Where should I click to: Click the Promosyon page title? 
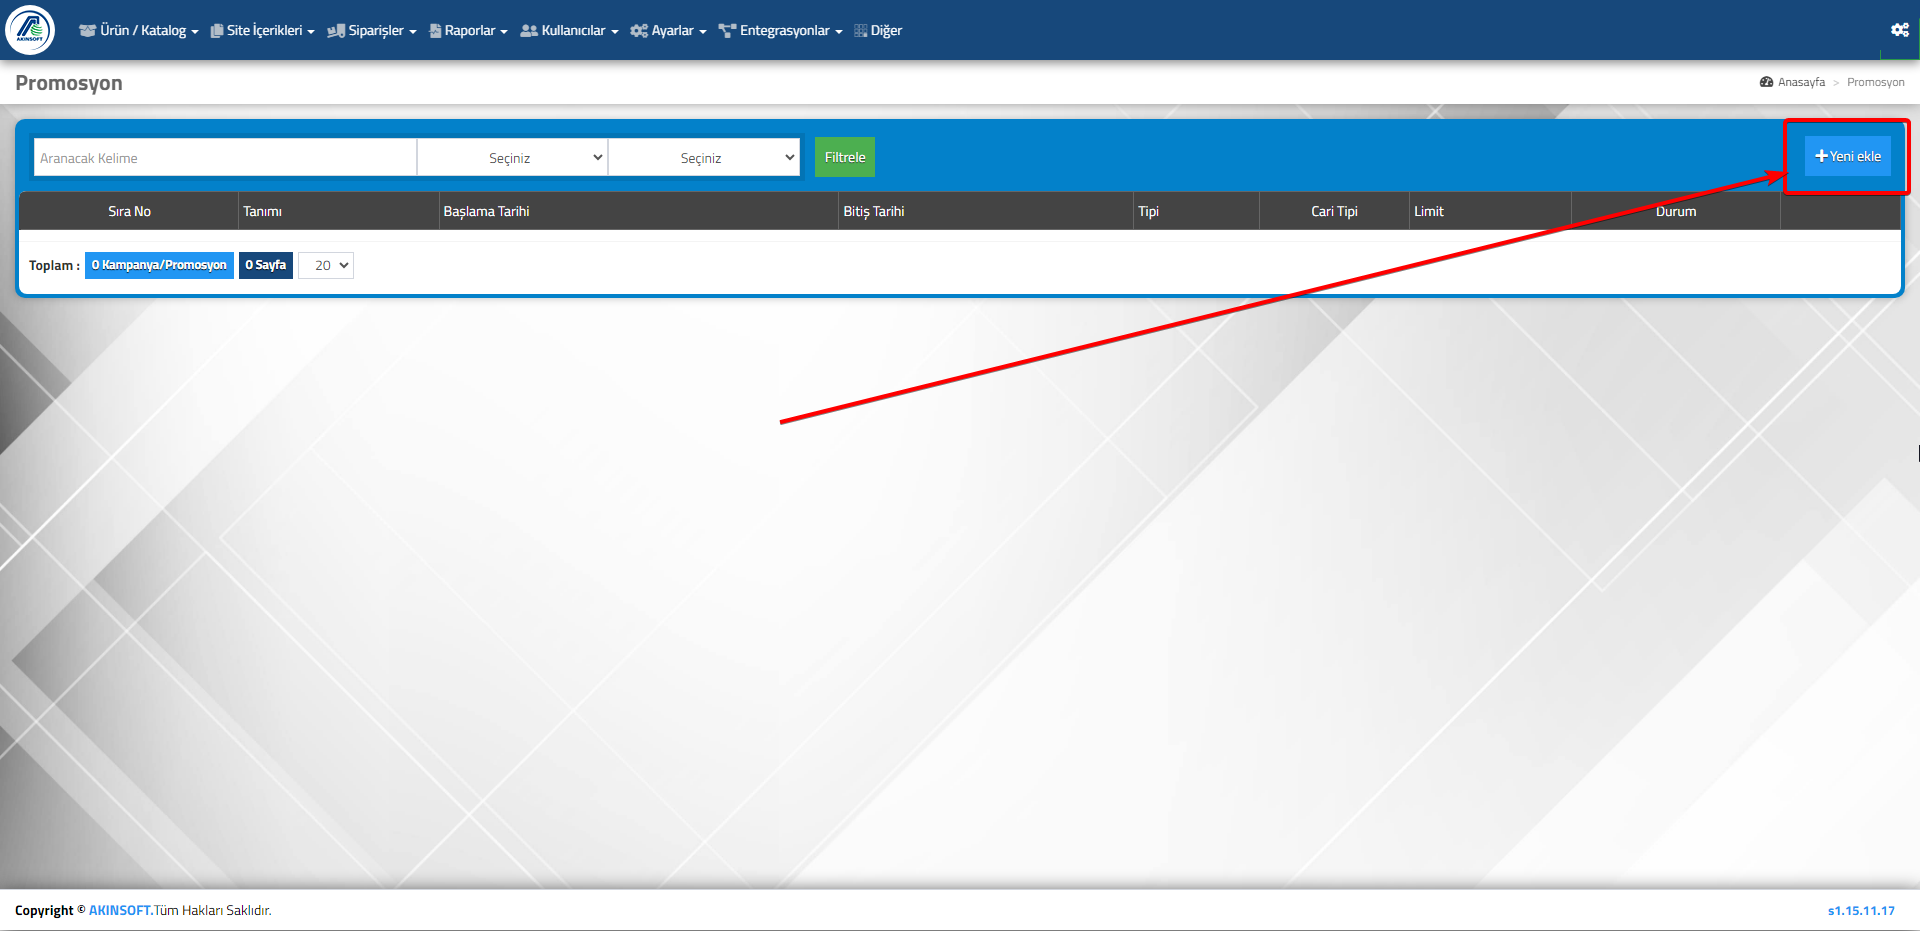(x=69, y=83)
